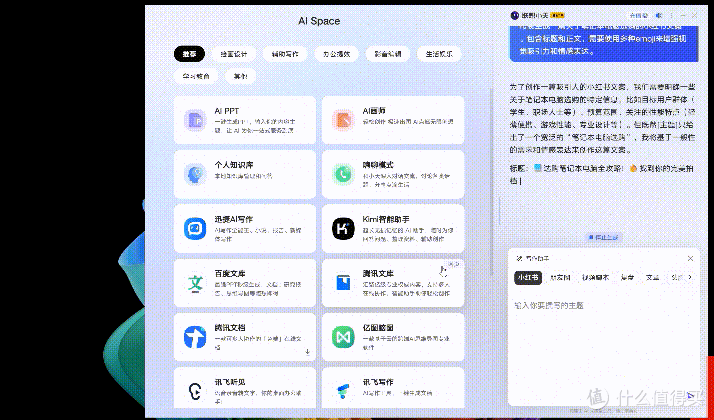This screenshot has width=714, height=420.
Task: Open the 腾讯文档 icon
Action: (195, 337)
